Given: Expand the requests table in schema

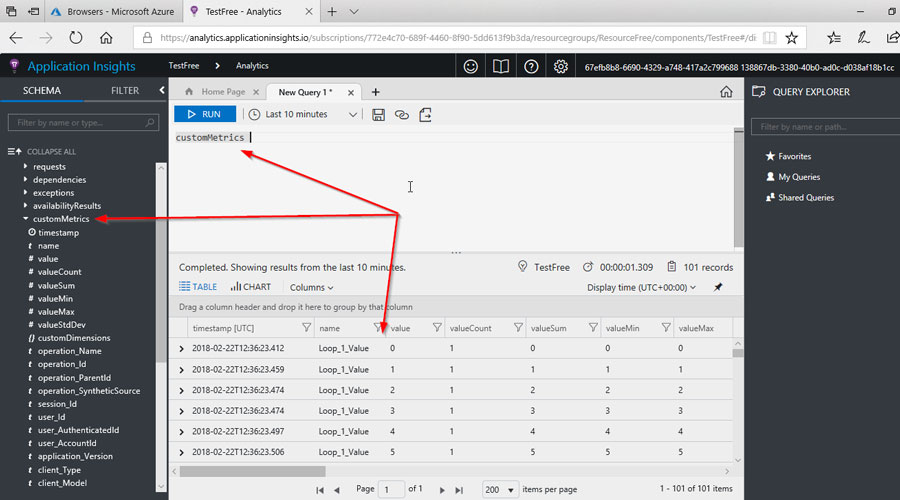Looking at the screenshot, I should click(25, 166).
